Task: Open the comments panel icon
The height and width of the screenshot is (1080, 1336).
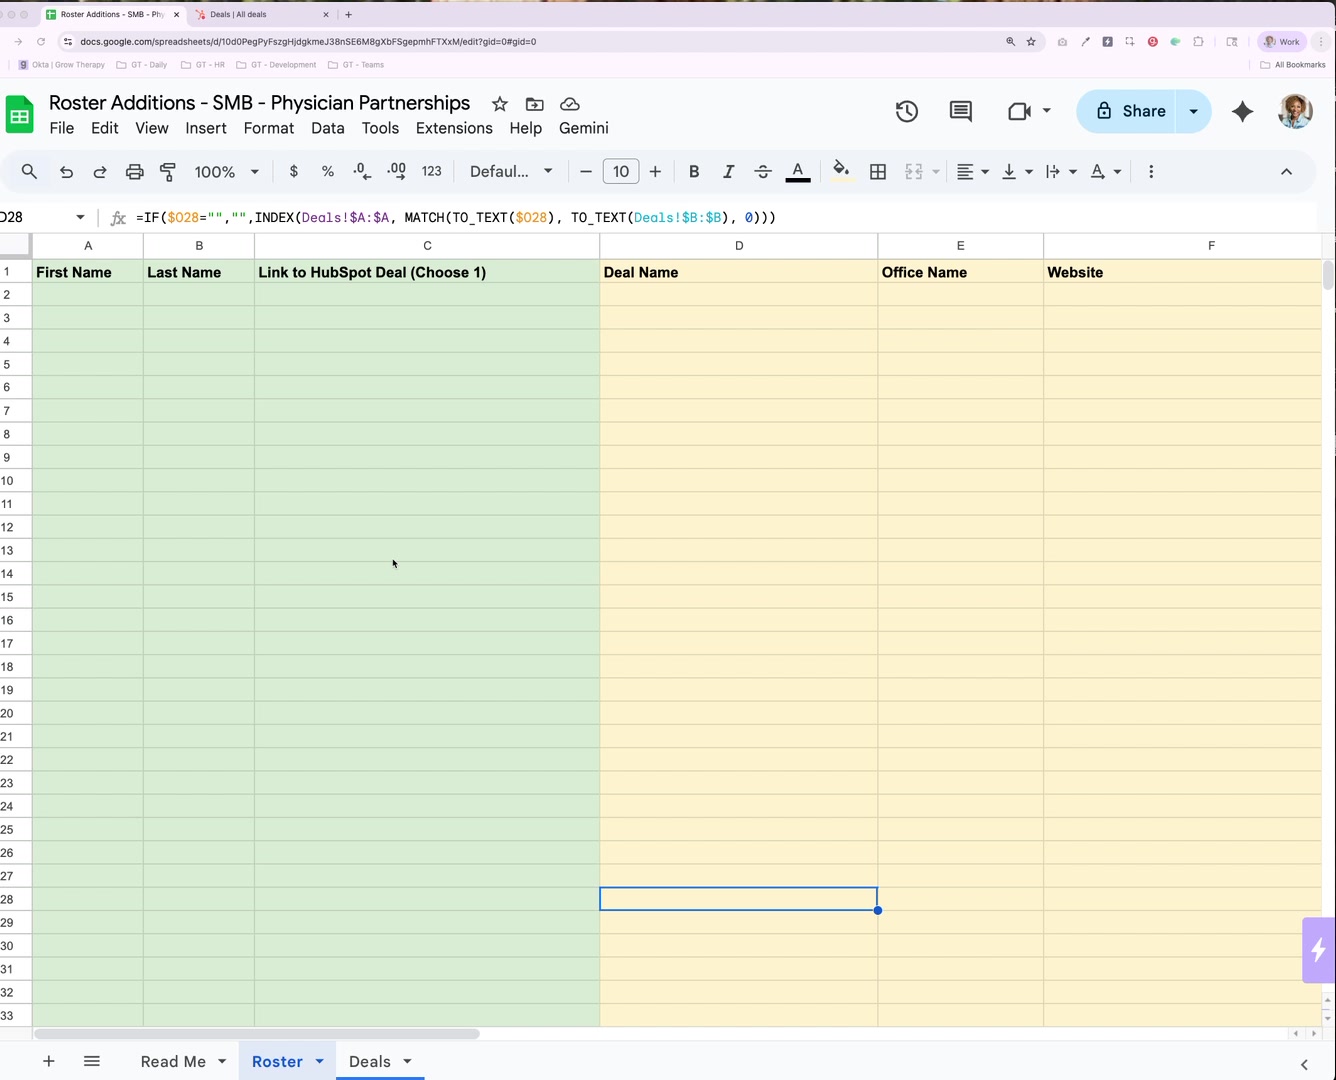Action: click(x=960, y=111)
